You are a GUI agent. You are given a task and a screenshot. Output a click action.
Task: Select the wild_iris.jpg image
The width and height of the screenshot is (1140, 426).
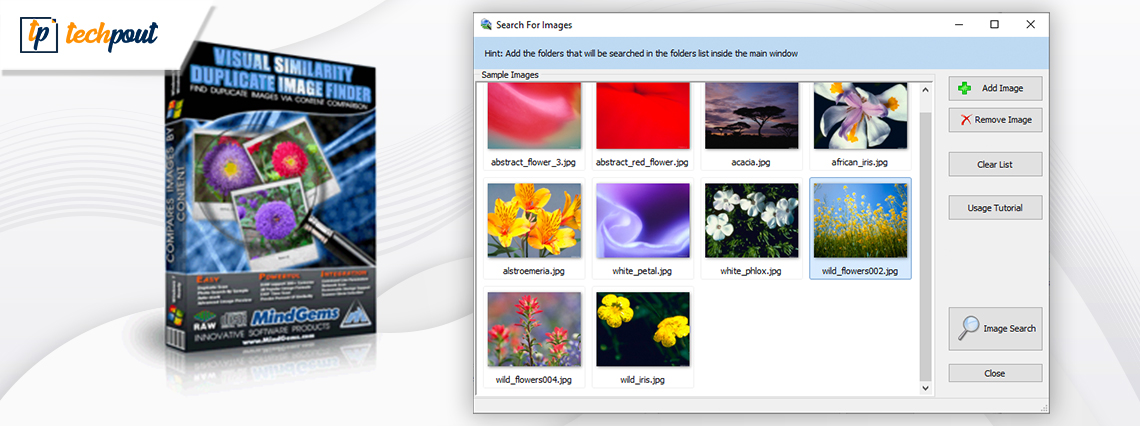642,330
